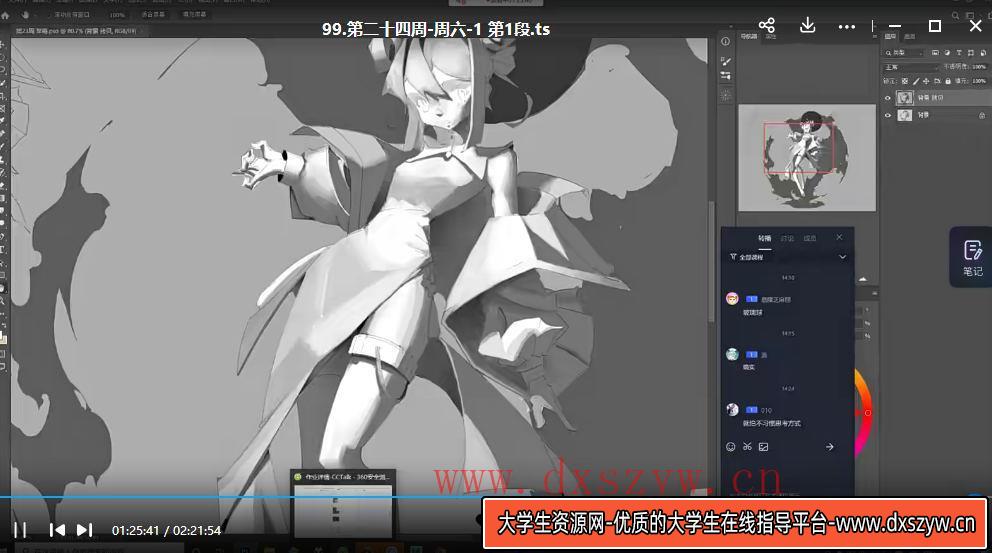Click prevent artboard auto-nesting lock icon
The height and width of the screenshot is (553, 992).
point(937,81)
